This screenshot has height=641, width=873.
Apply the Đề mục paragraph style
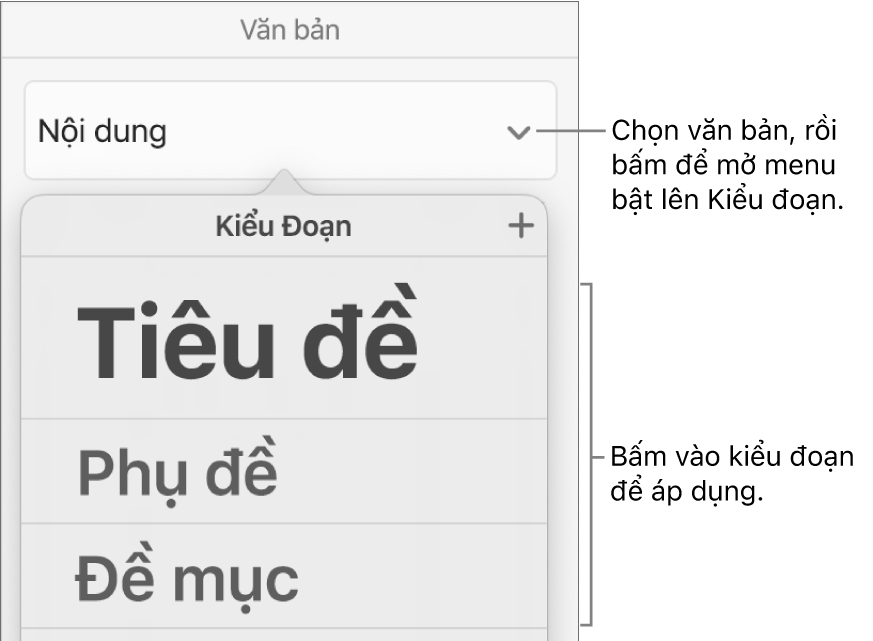(284, 576)
